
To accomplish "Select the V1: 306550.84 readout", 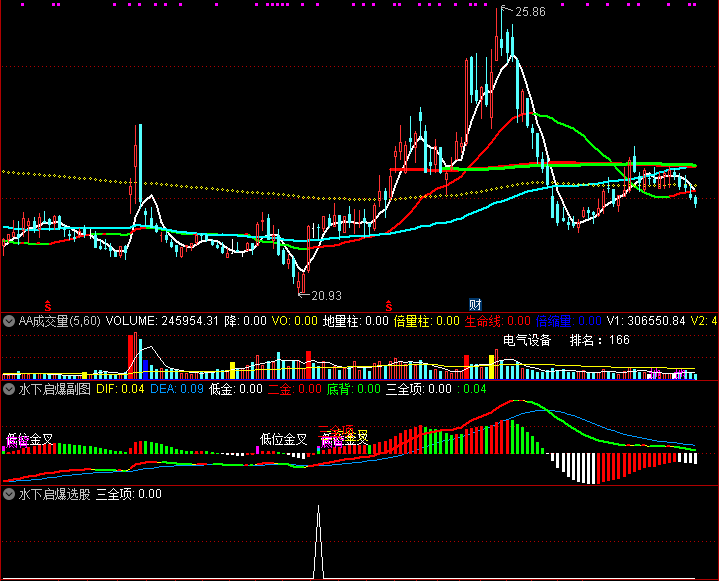I will [x=646, y=321].
